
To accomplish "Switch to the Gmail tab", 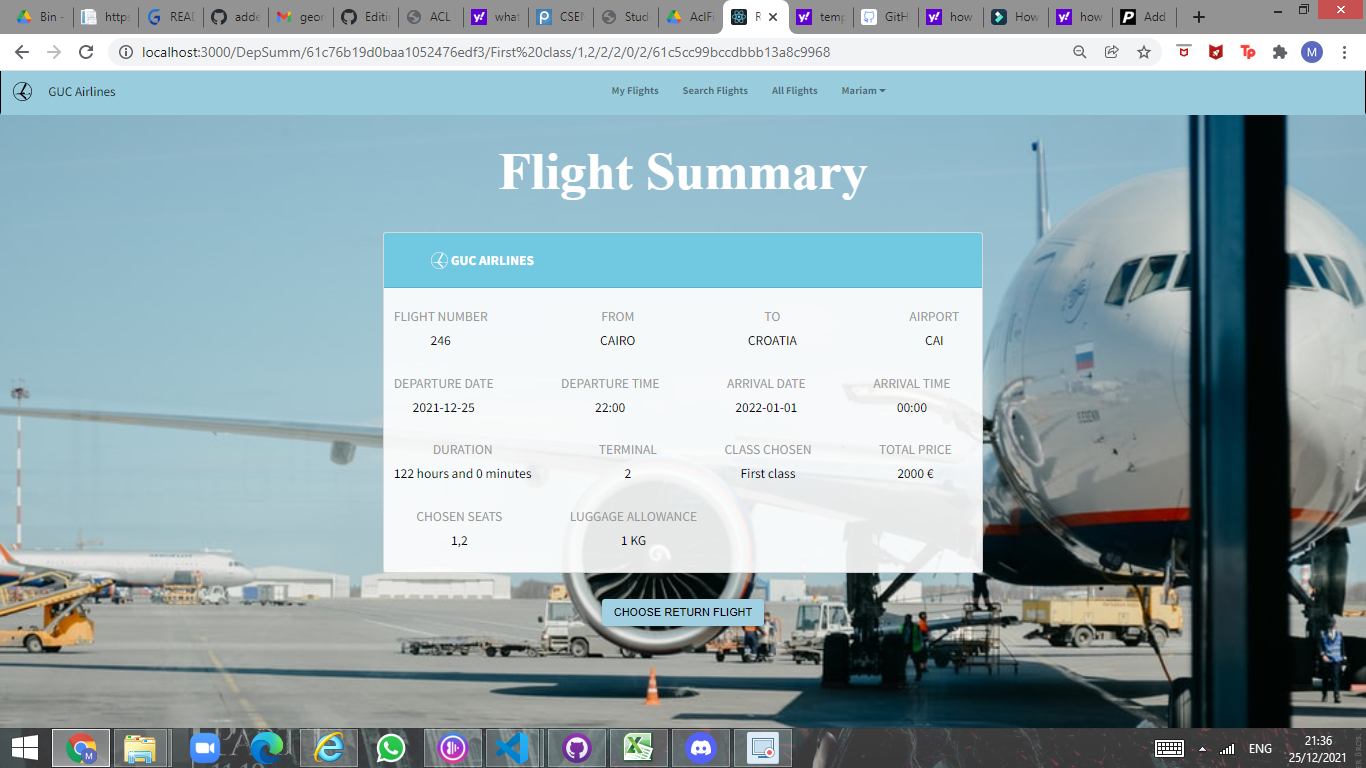I will point(300,17).
